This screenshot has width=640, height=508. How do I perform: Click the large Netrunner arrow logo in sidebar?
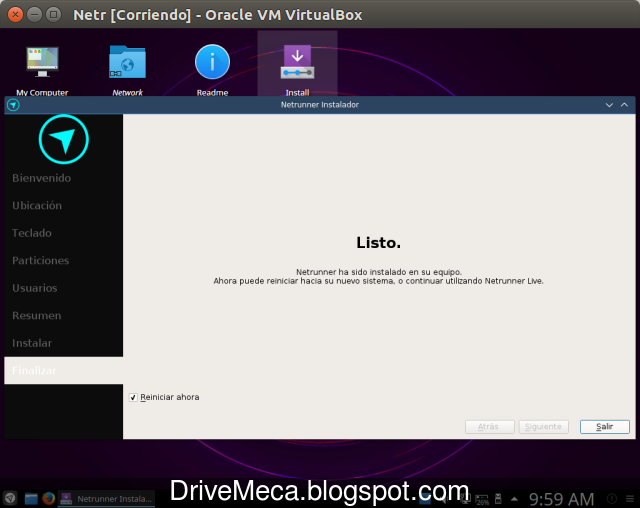point(64,140)
